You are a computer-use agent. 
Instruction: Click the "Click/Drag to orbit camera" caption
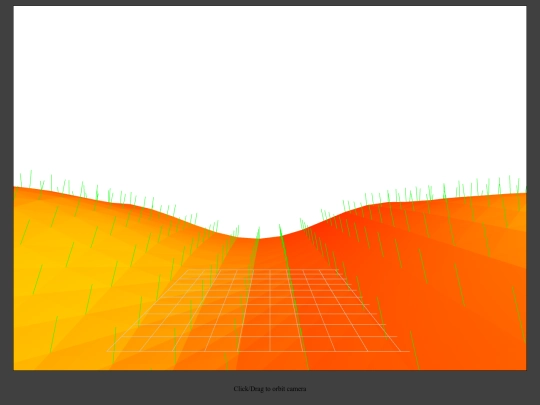pos(270,389)
